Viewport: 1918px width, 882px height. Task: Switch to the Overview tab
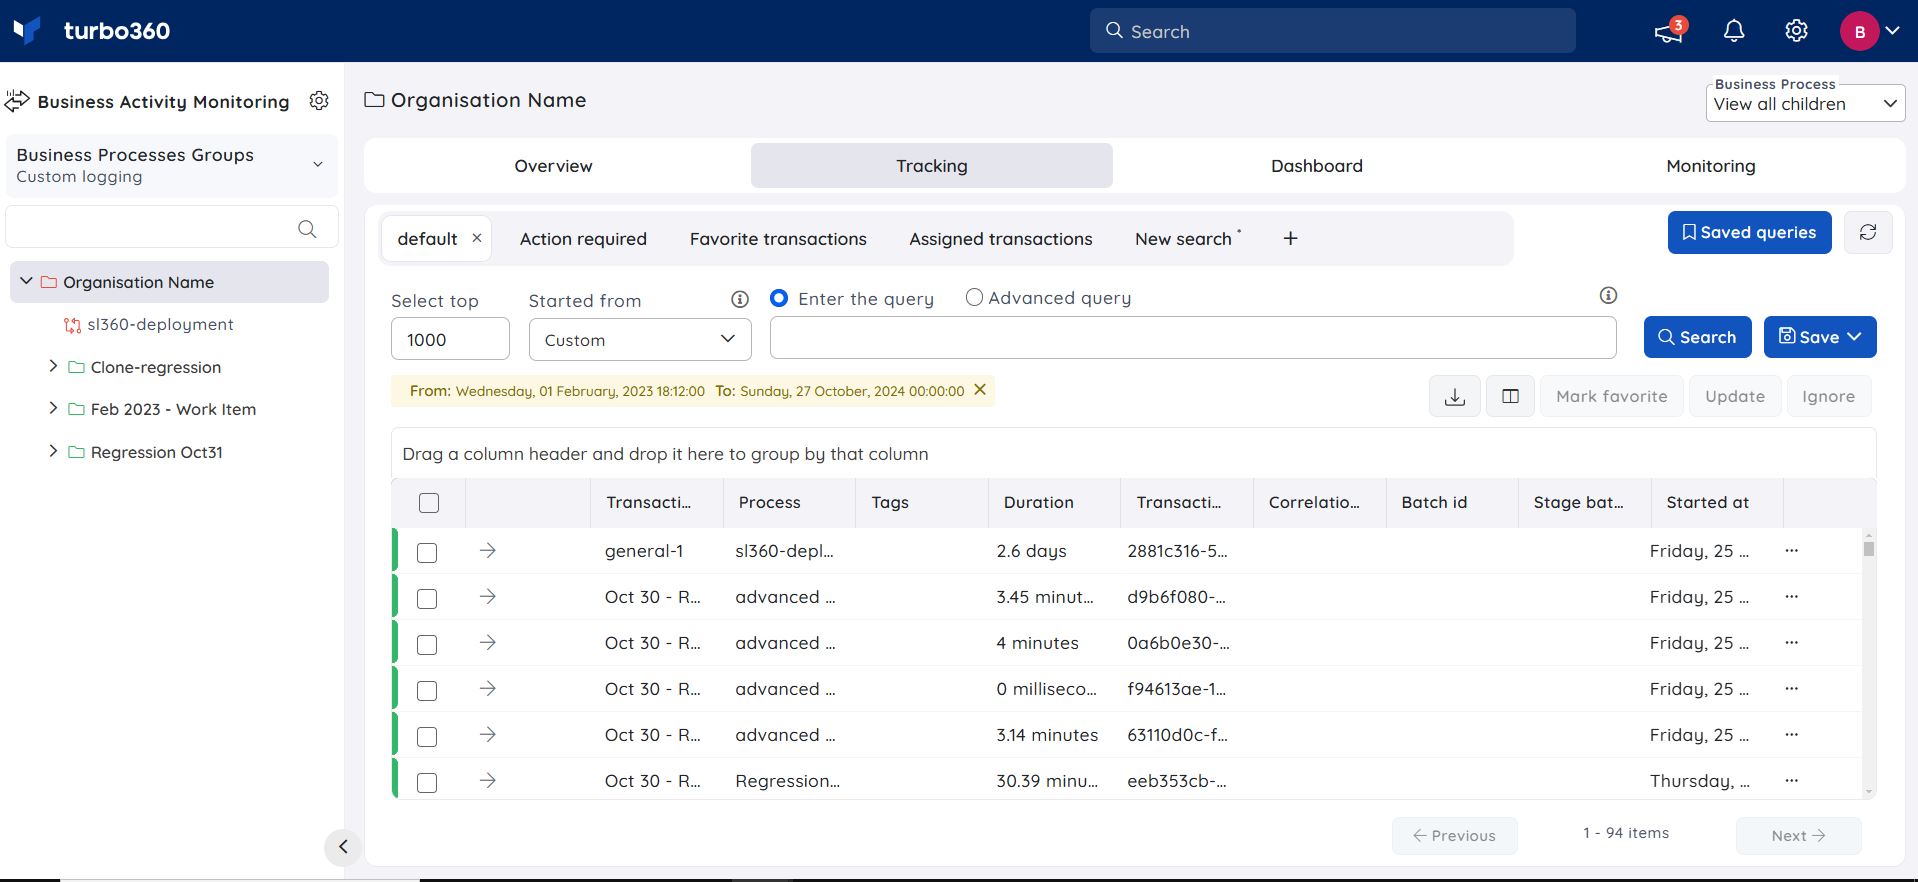click(553, 166)
